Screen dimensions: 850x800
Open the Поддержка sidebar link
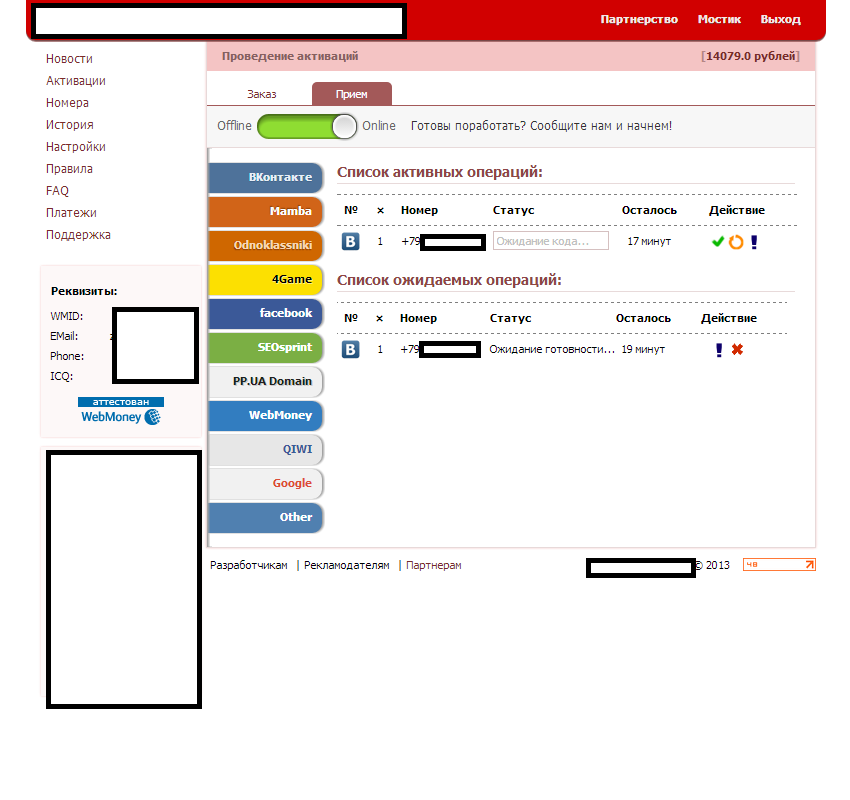(x=78, y=235)
